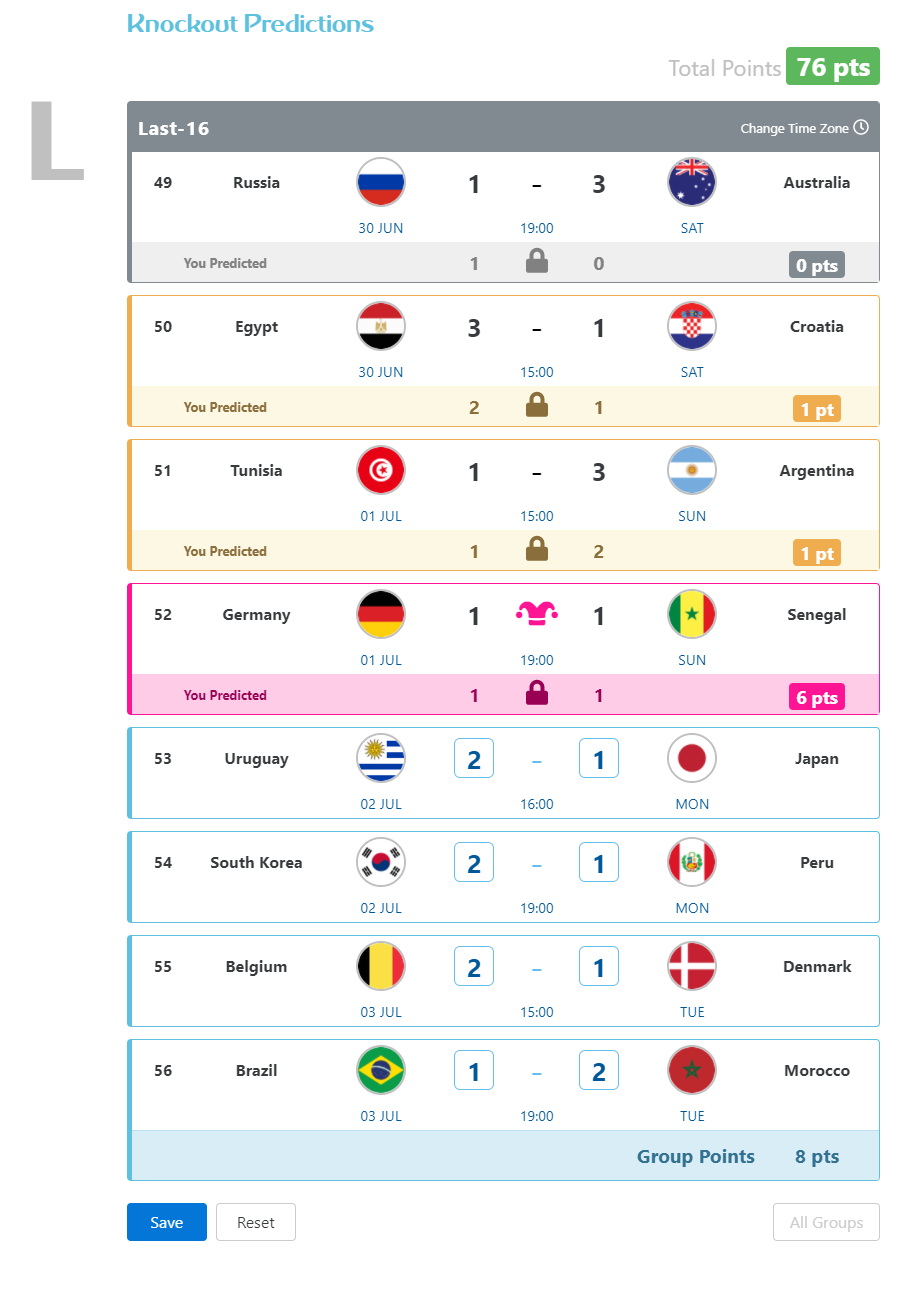Select Brazil score input box

pos(474,1070)
